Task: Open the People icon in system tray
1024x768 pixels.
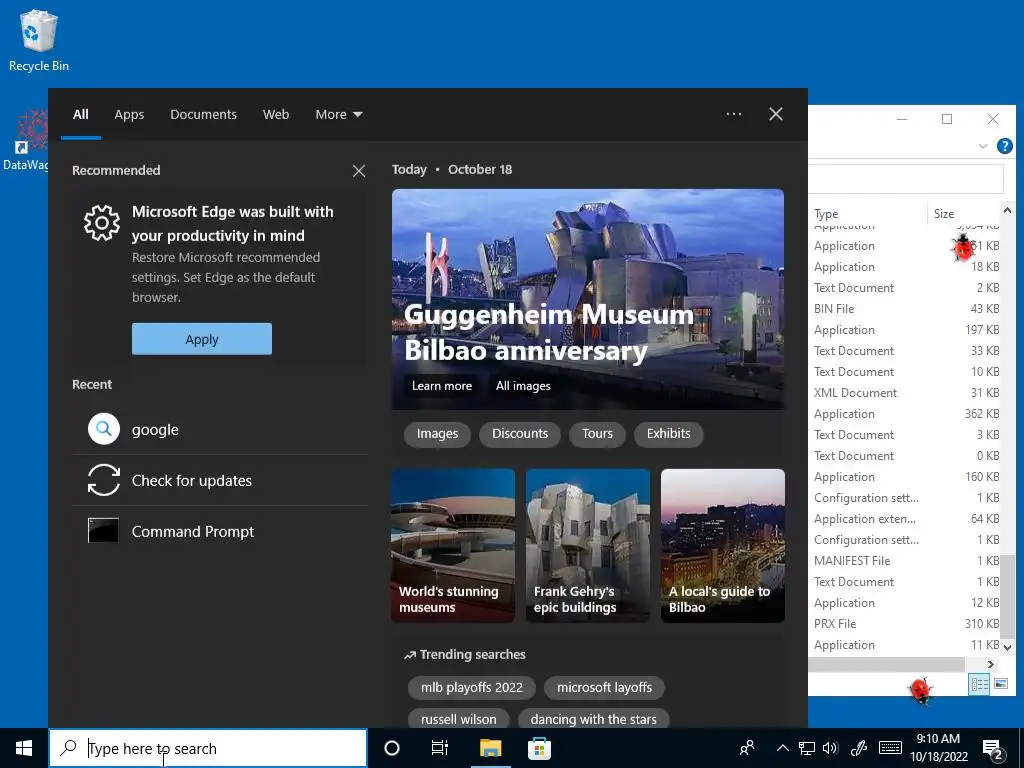Action: coord(747,748)
